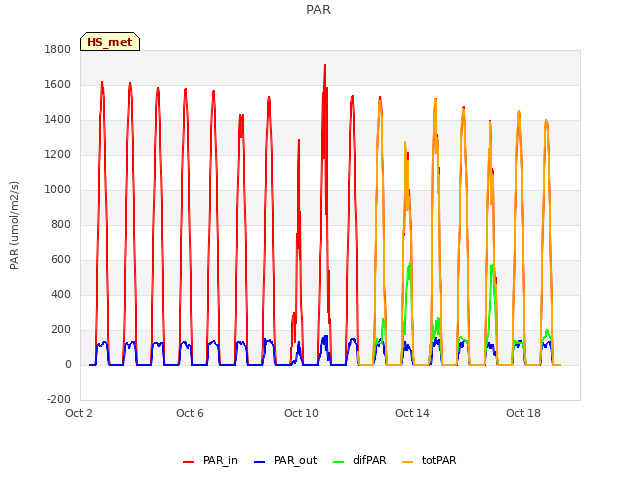Click the 200 y-axis tick label
Image resolution: width=640 pixels, height=480 pixels.
pos(61,330)
